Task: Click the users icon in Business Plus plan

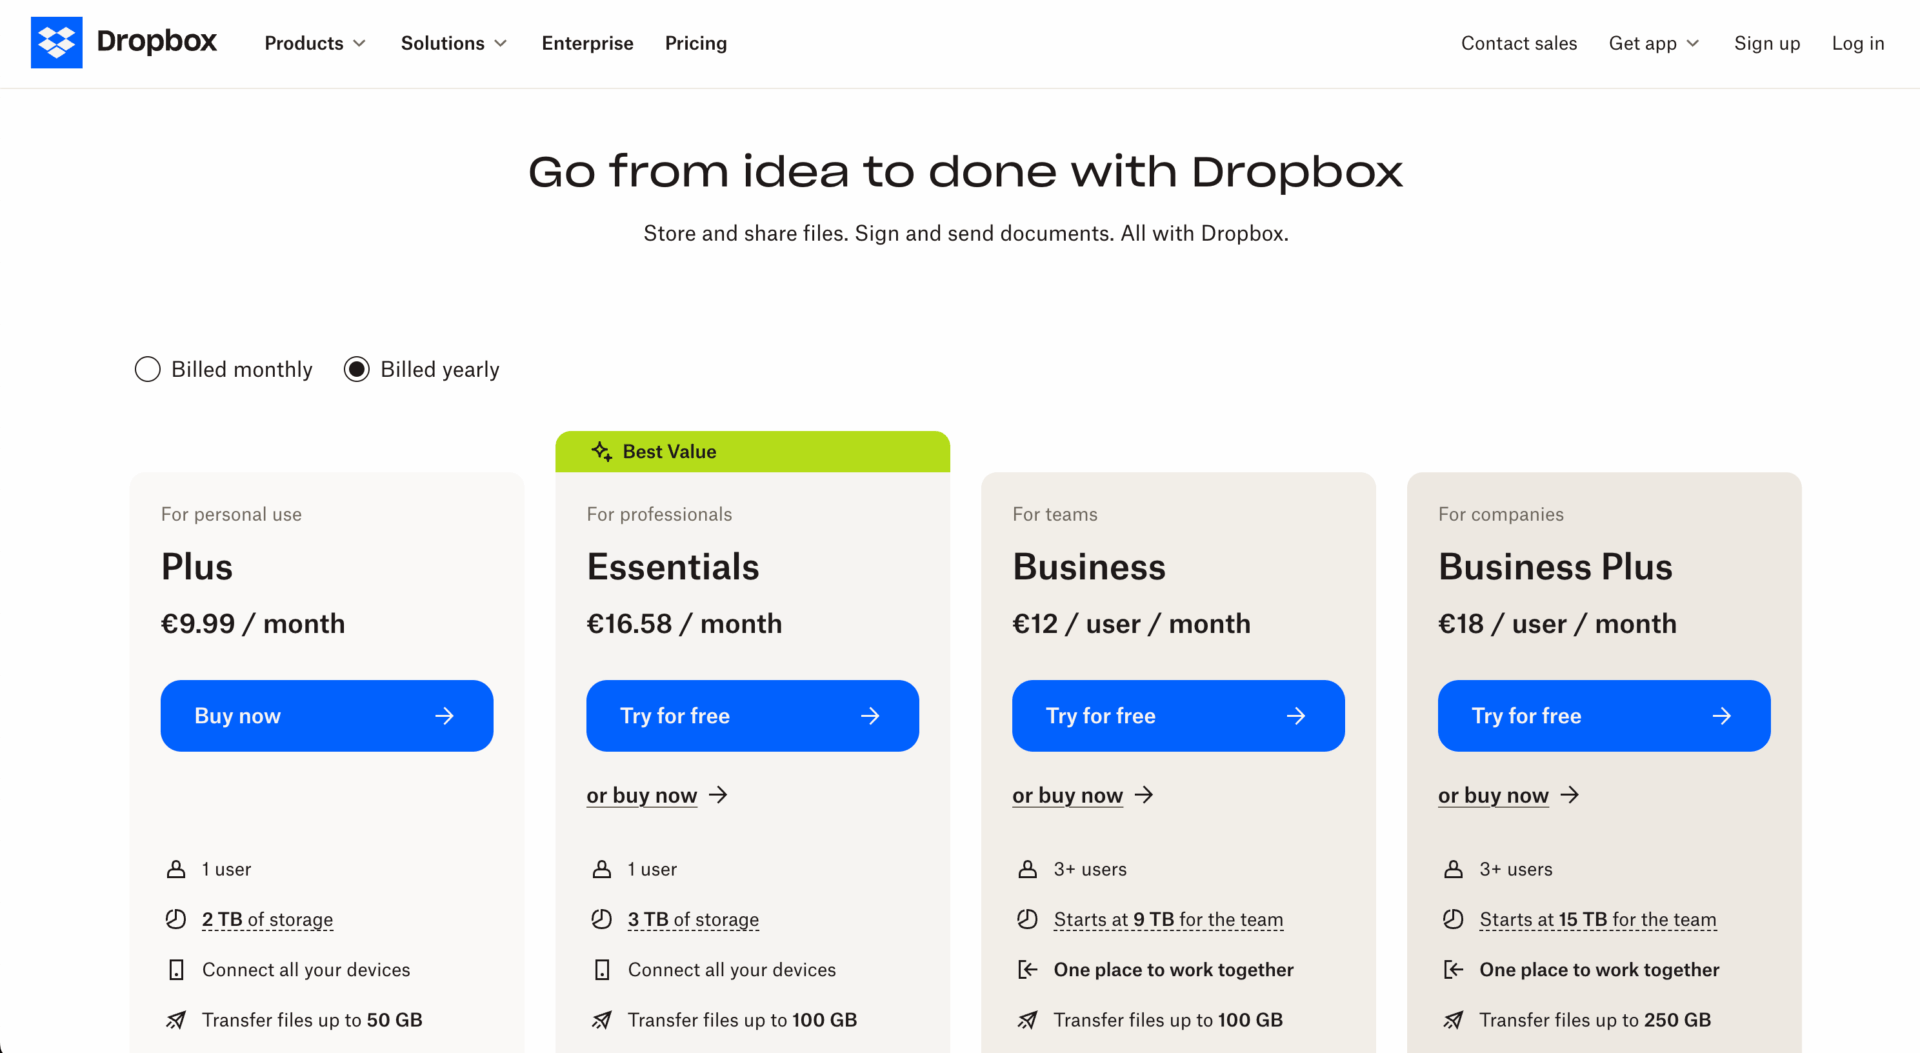Action: point(1454,869)
